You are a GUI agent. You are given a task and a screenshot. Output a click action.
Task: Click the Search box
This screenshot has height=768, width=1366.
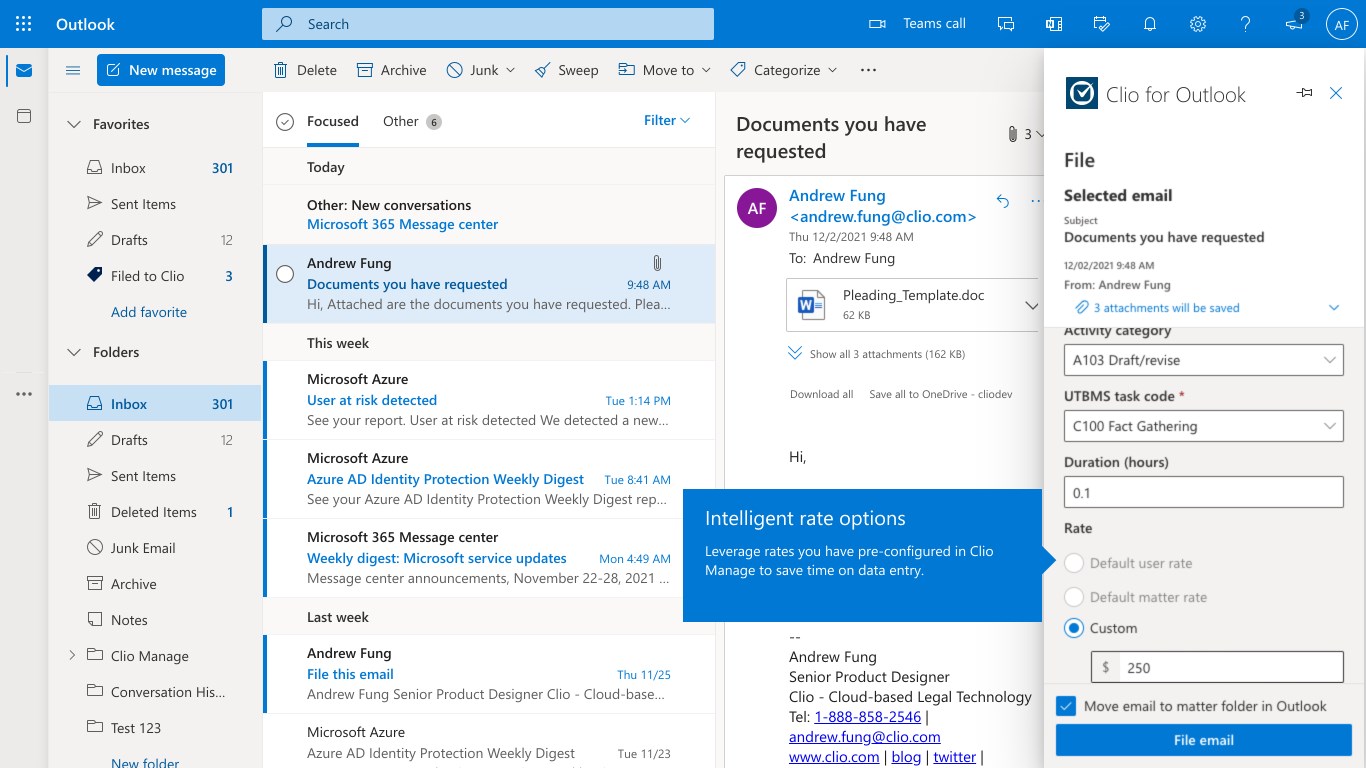[488, 24]
